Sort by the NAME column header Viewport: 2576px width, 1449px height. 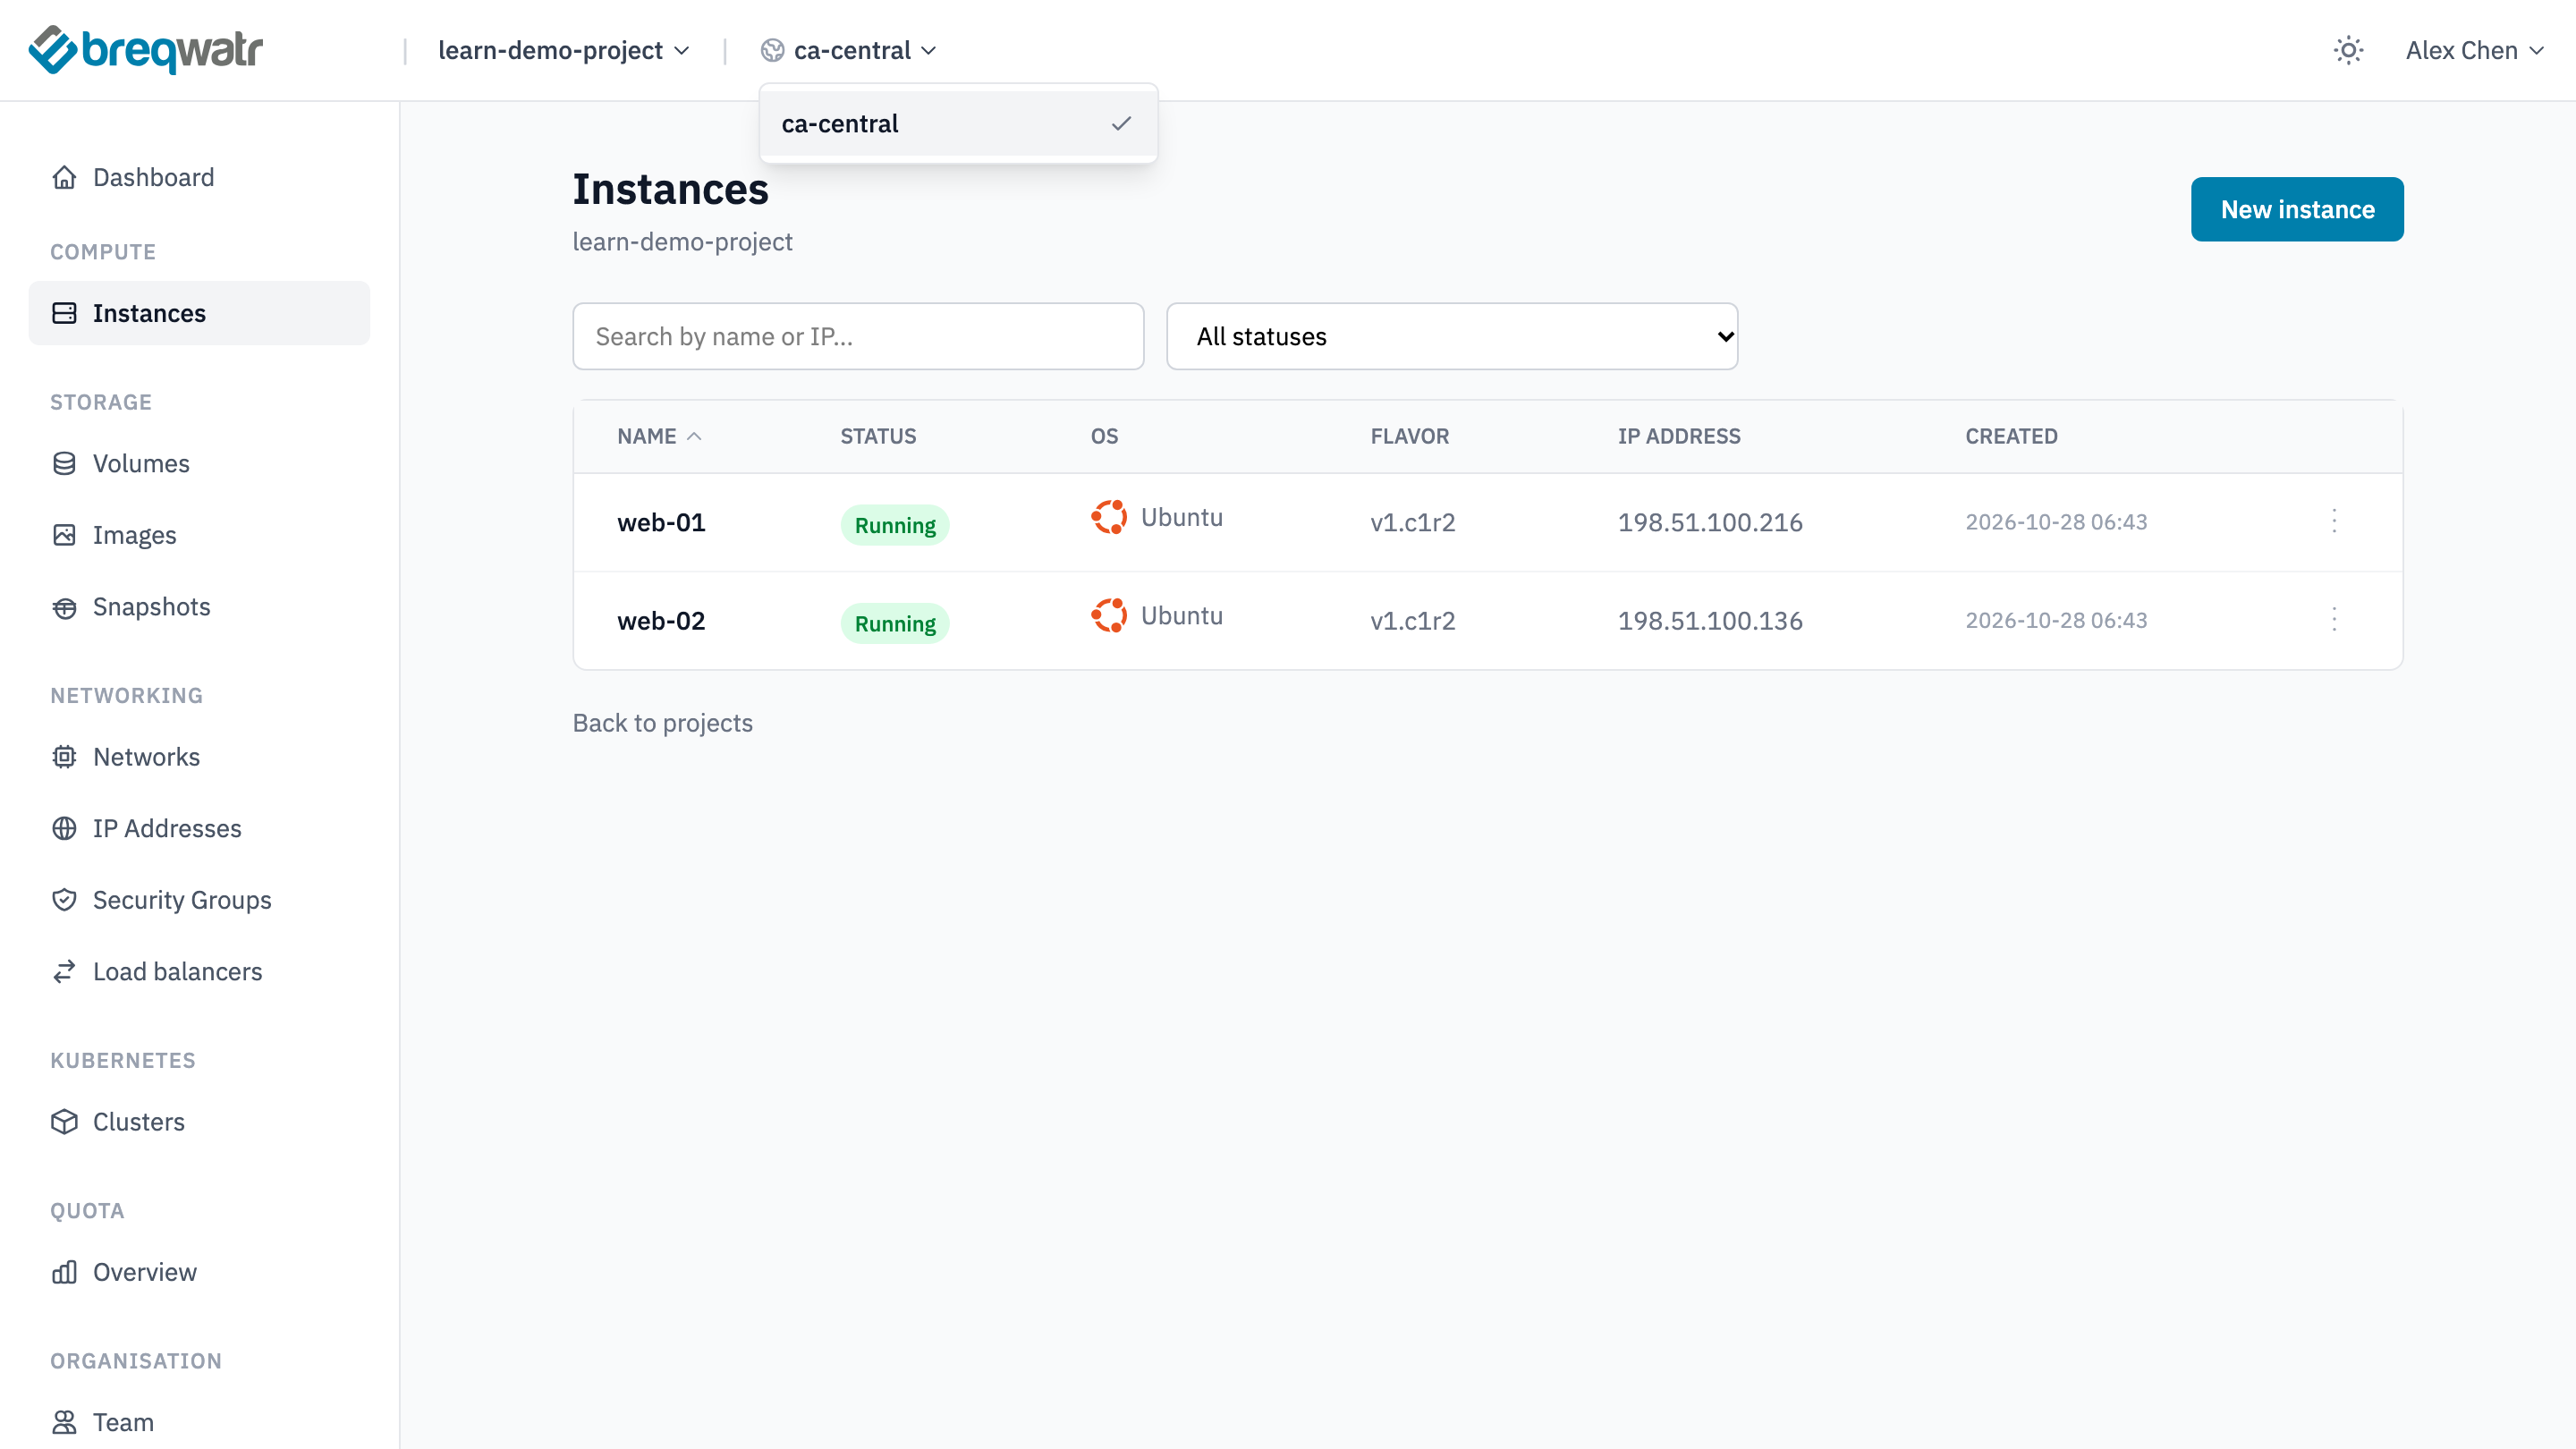pyautogui.click(x=659, y=436)
